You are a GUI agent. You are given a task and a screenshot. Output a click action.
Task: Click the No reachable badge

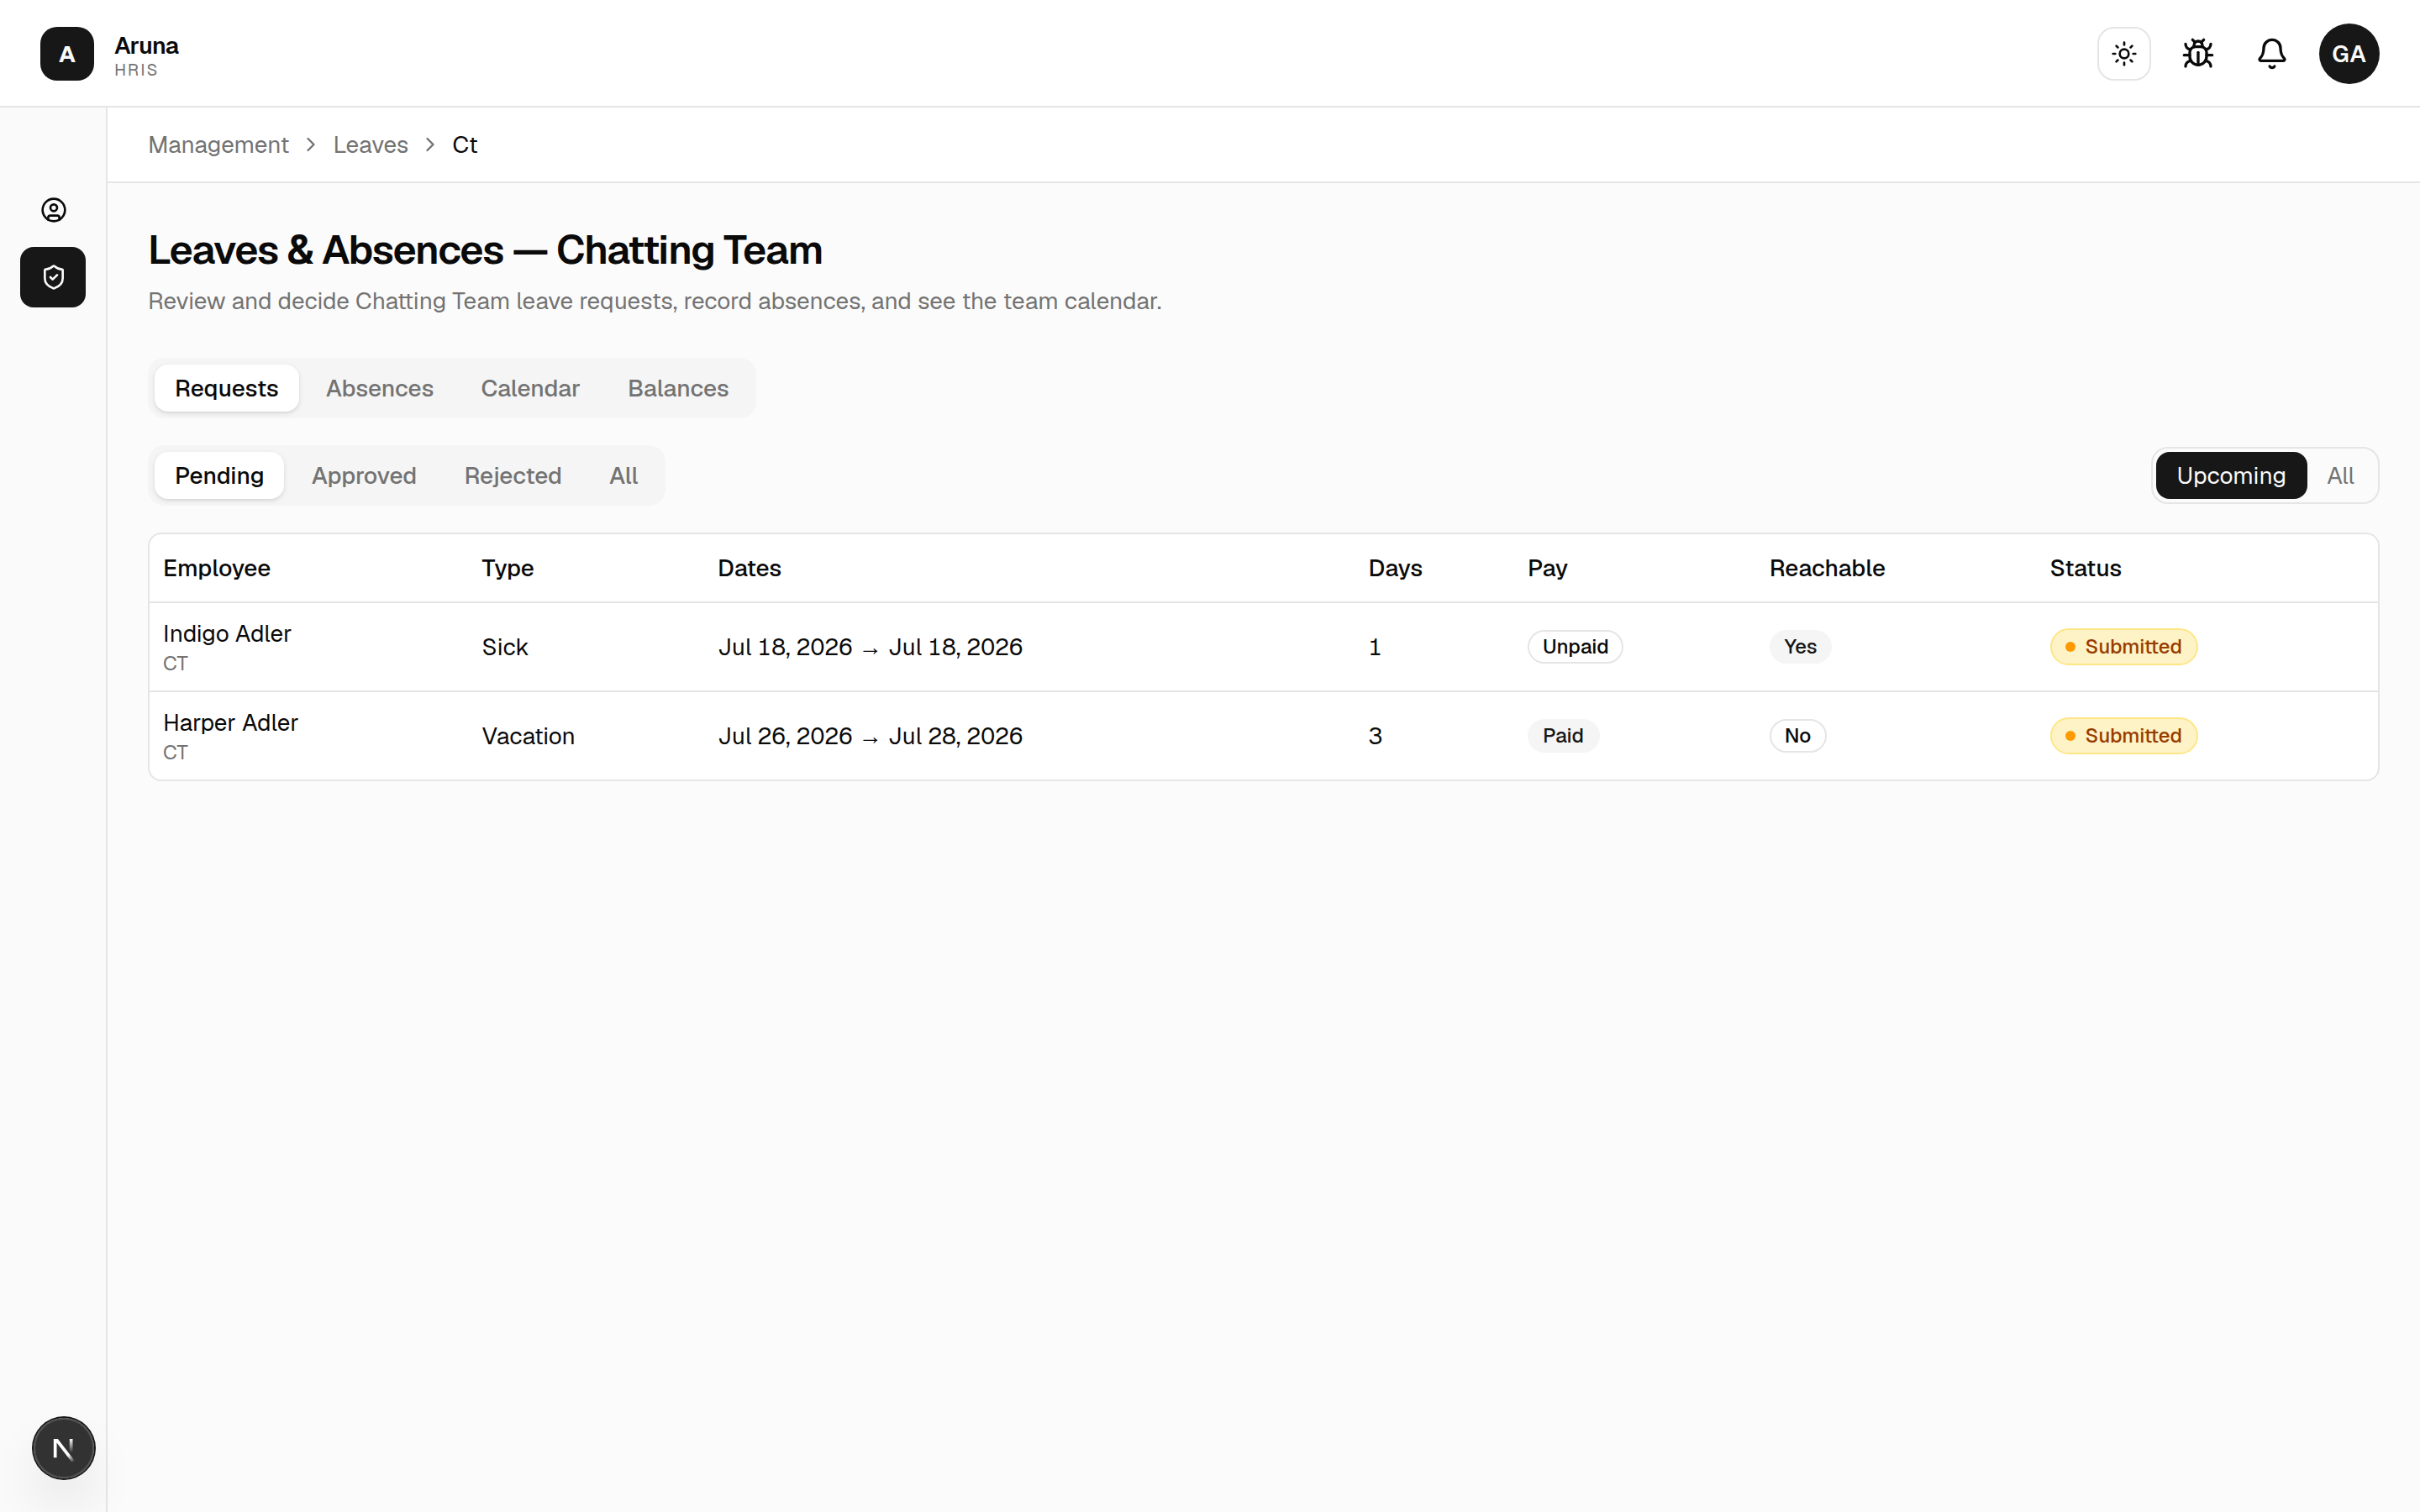click(1797, 736)
